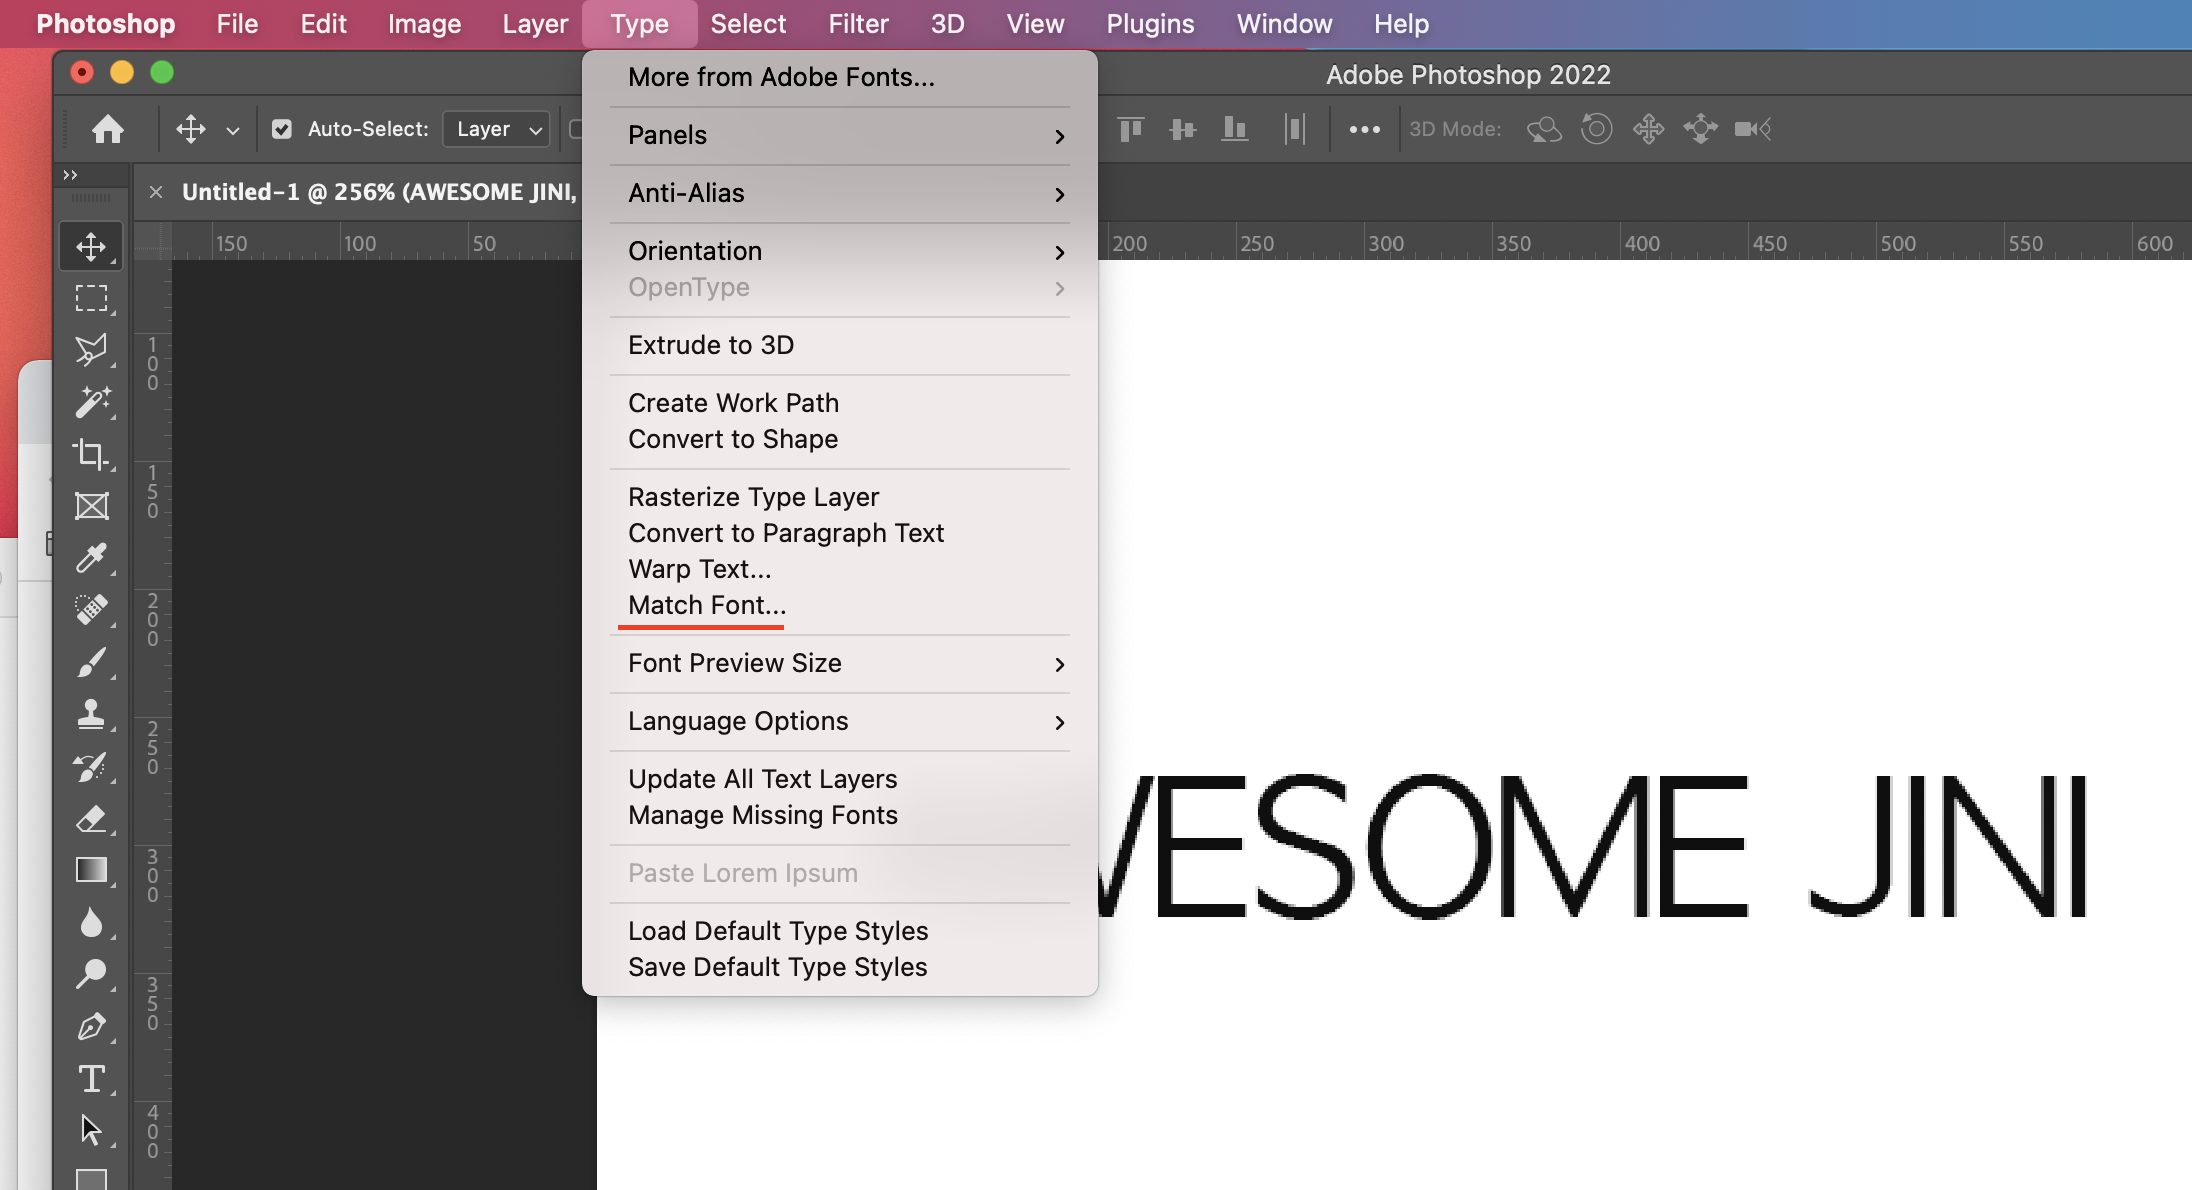Open the three-dots more align options

coord(1365,129)
